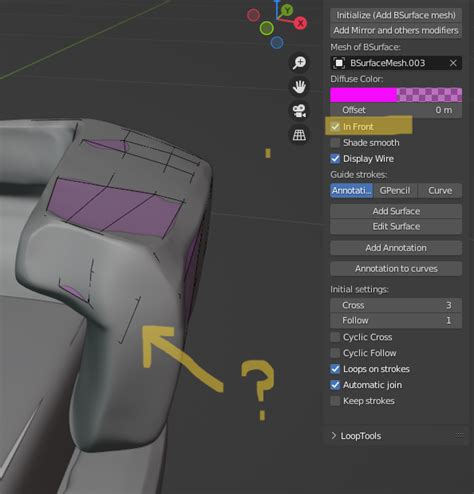The width and height of the screenshot is (474, 494).
Task: Click the green Y axis gizmo handle
Action: tap(287, 10)
